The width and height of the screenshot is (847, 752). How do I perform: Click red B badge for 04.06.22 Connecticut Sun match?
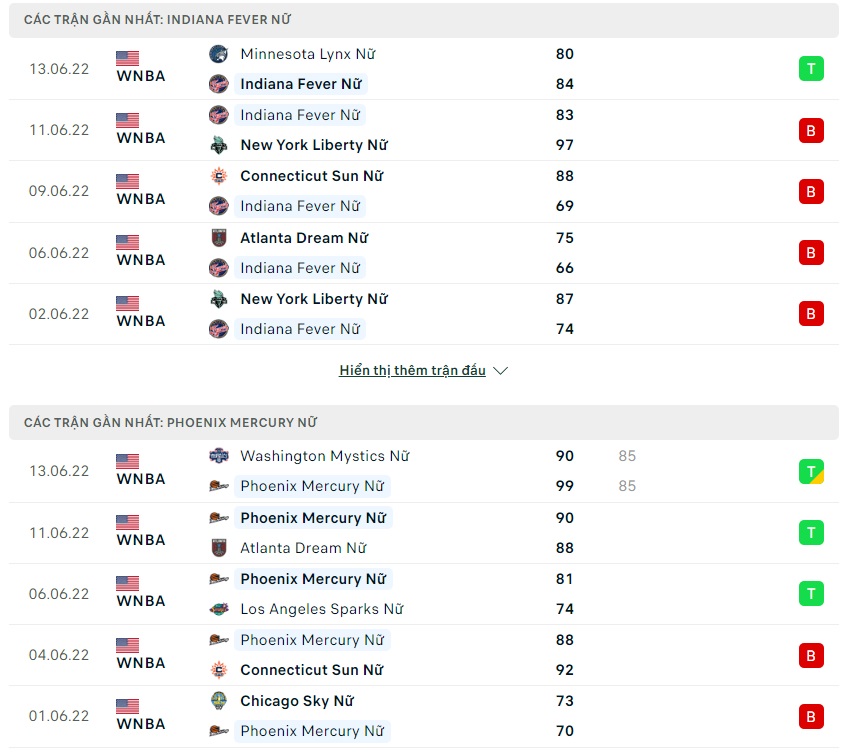point(811,655)
